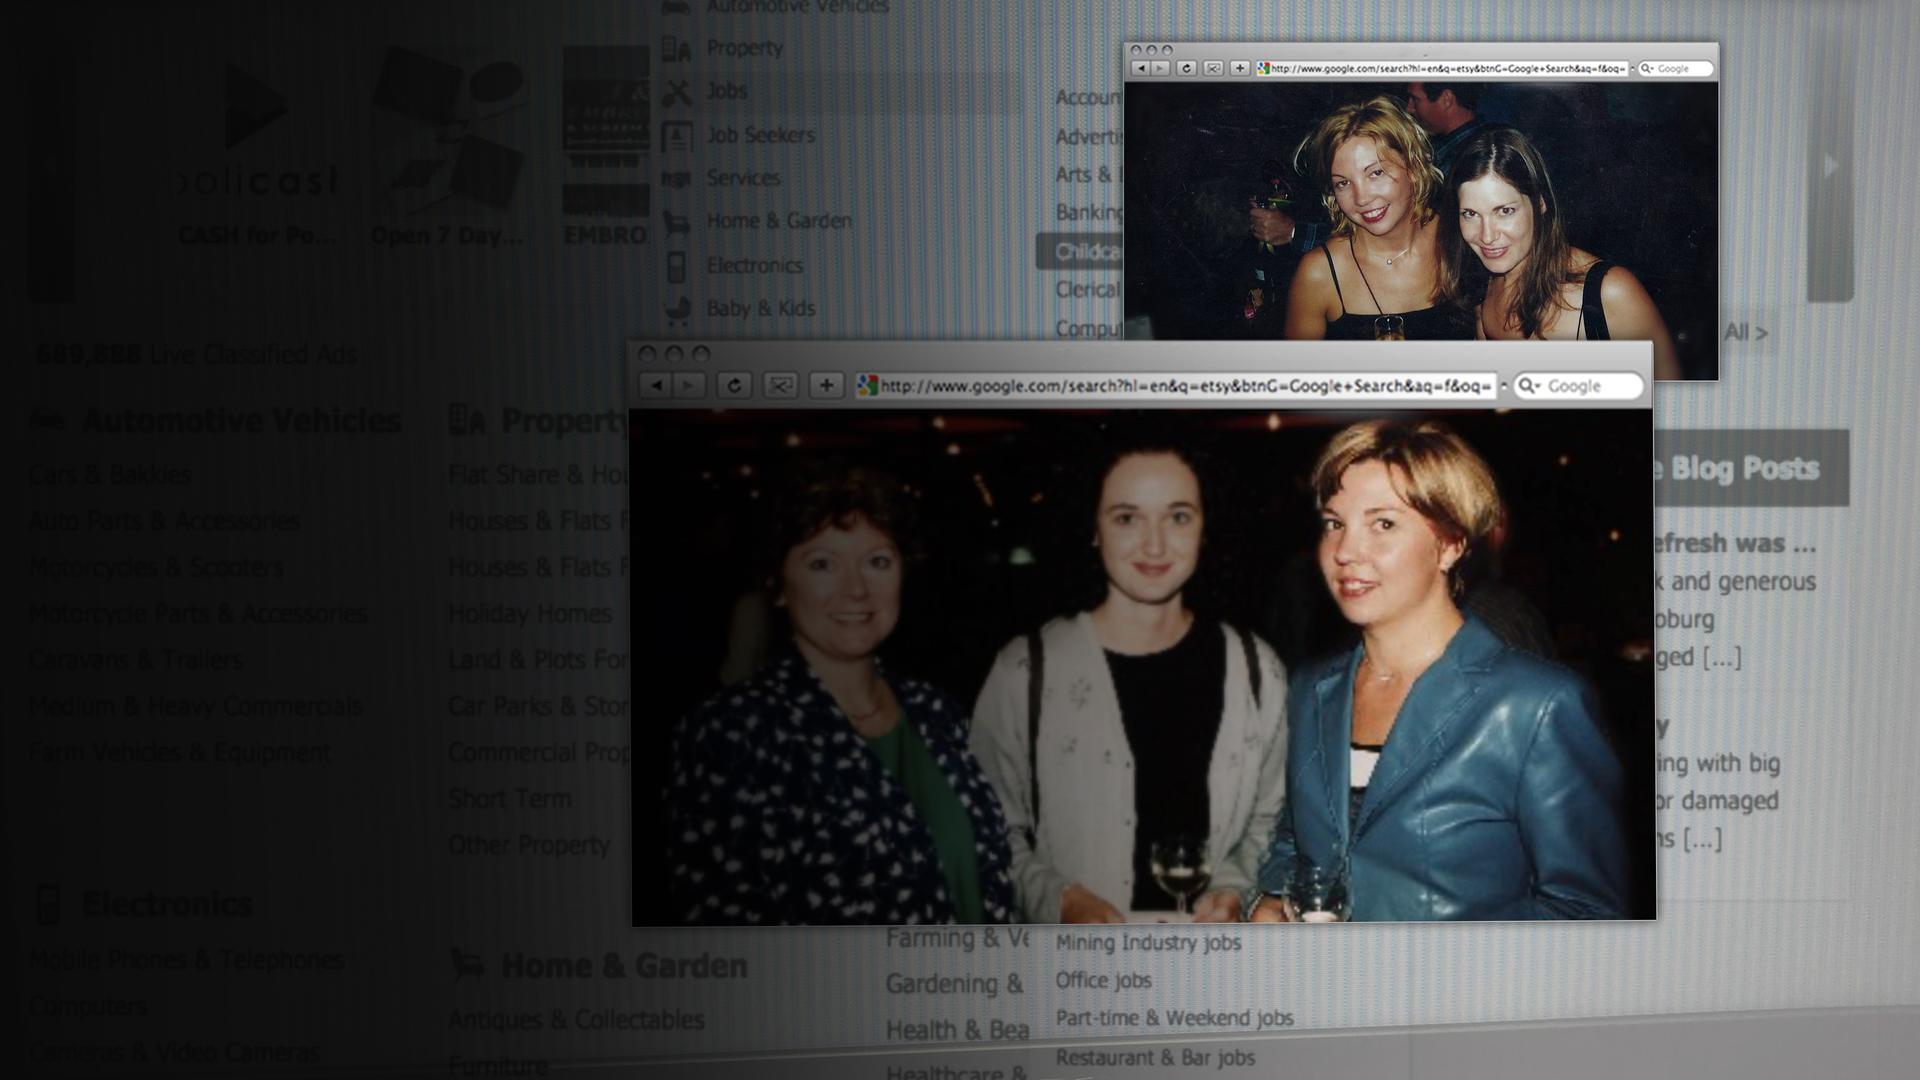Click the Electronics phone icon in category menu
The height and width of the screenshot is (1080, 1920).
(x=677, y=267)
